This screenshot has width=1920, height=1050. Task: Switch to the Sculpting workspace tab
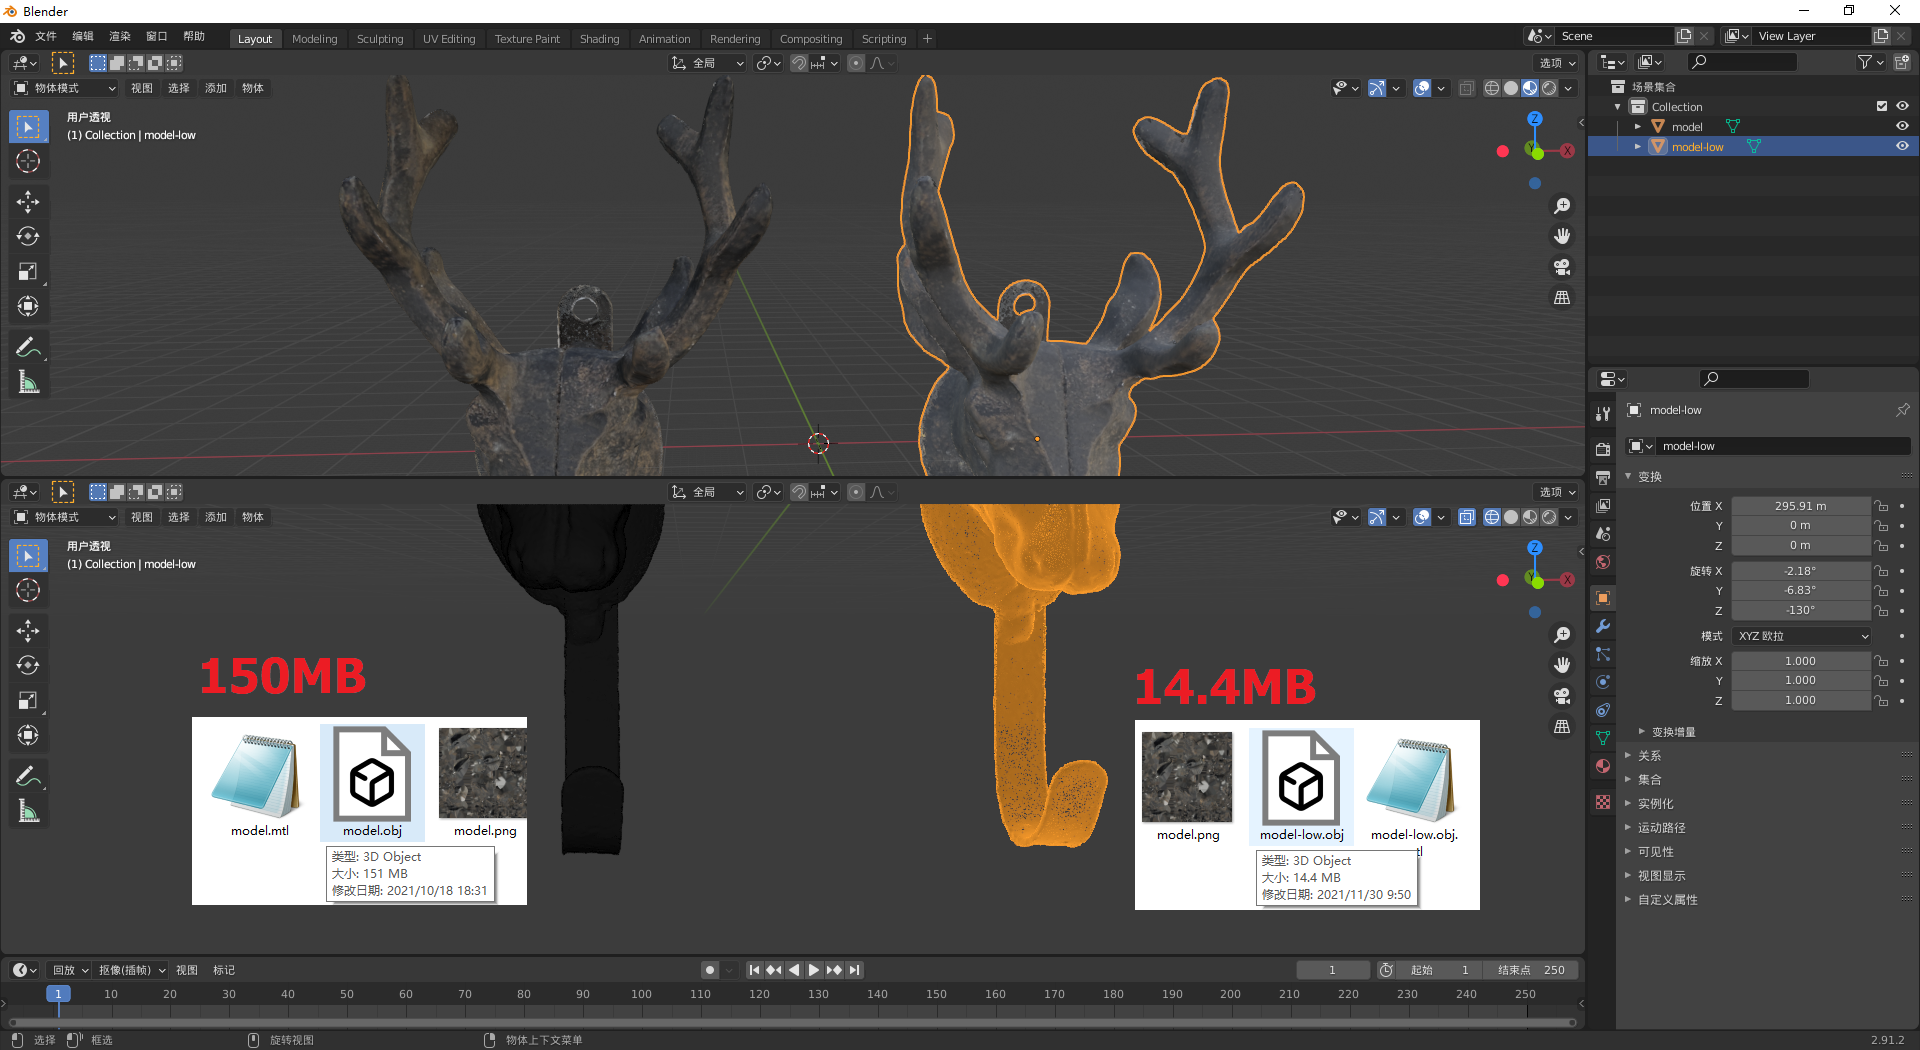[380, 39]
